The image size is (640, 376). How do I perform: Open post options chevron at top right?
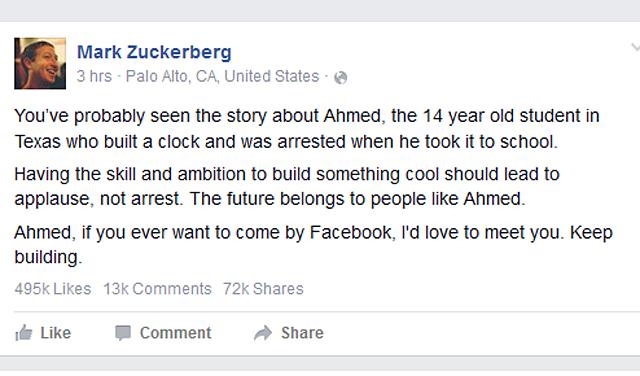[x=635, y=47]
